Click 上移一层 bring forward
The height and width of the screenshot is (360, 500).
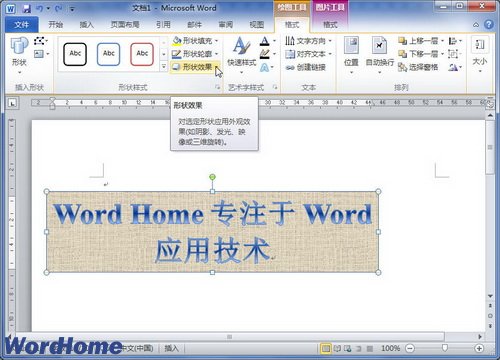(x=418, y=41)
